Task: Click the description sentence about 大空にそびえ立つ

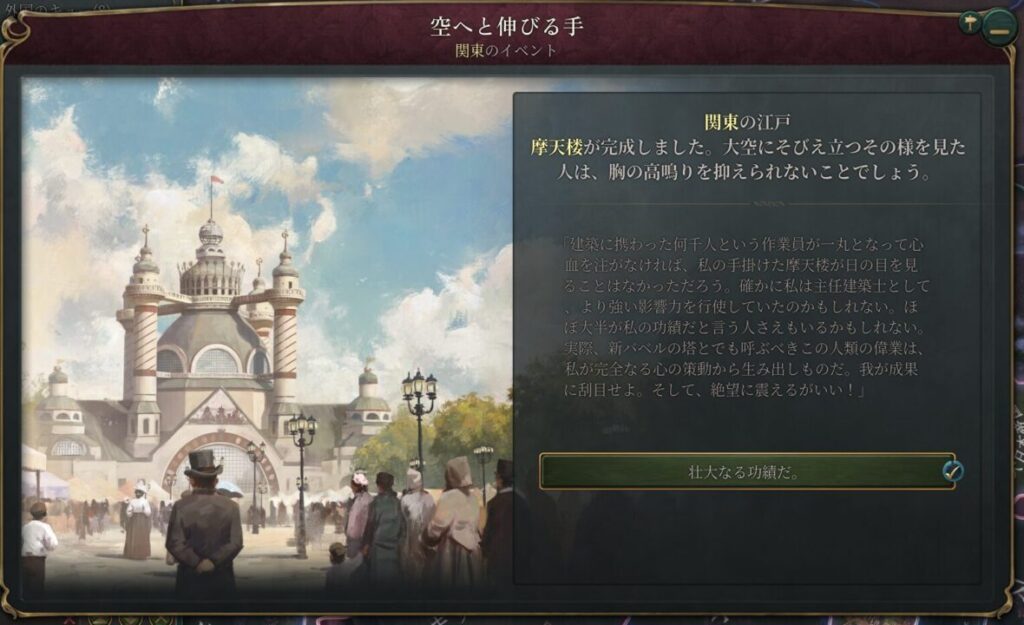Action: point(746,160)
